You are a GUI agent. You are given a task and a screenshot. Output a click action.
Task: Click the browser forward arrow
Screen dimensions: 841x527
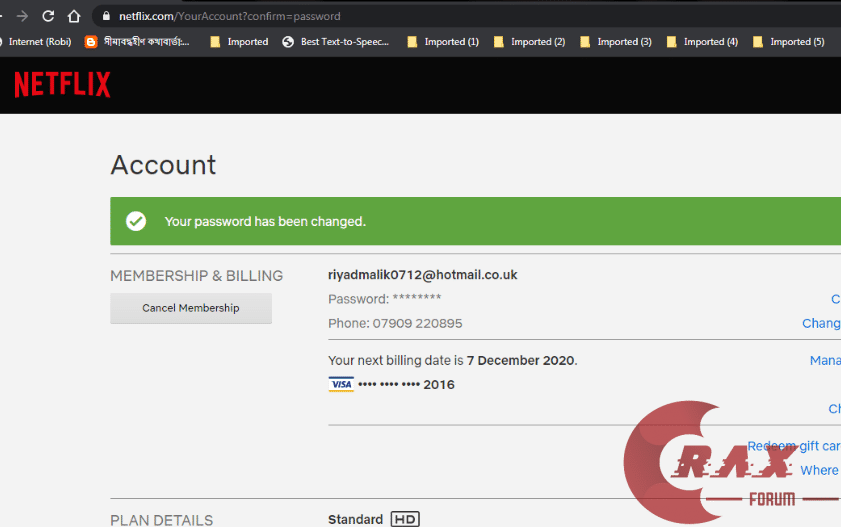(22, 16)
